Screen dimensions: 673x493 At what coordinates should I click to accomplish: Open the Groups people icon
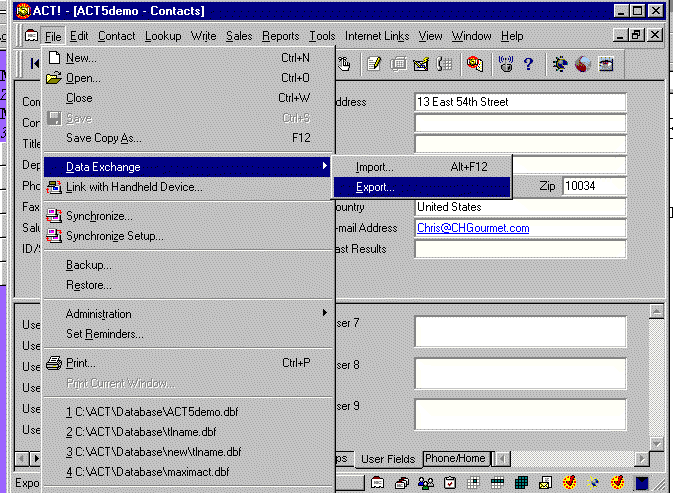point(425,483)
